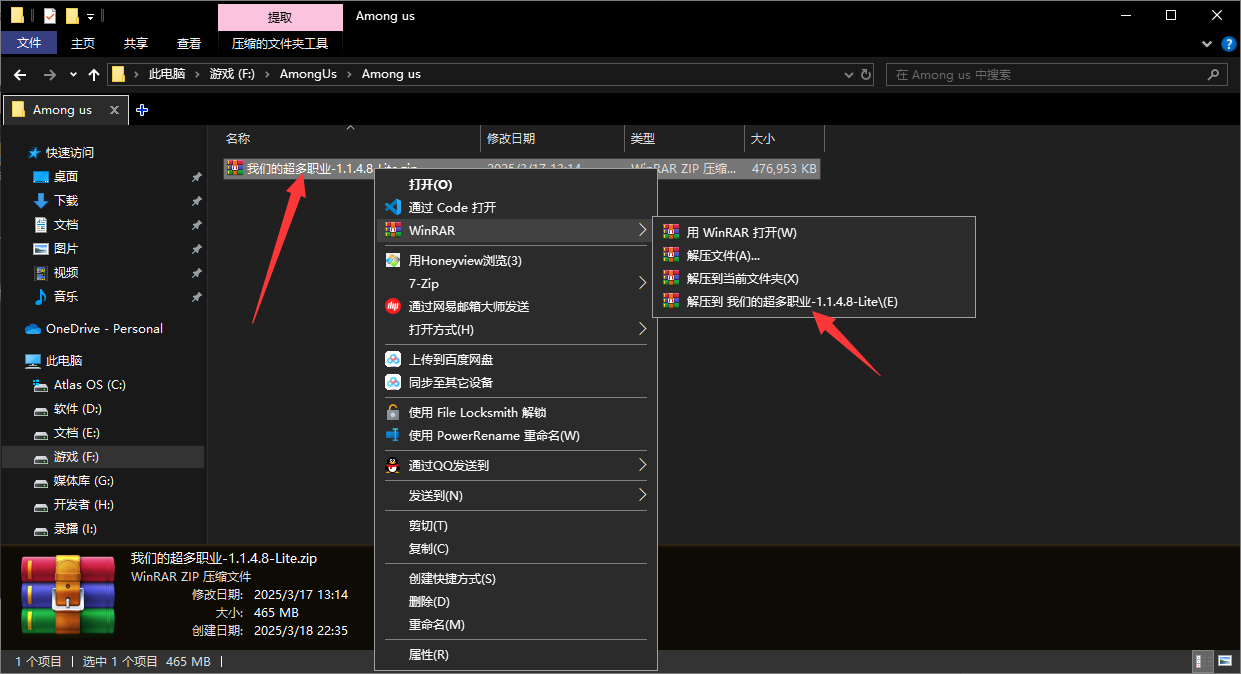Click 打开(O) in the context menu
1241x674 pixels.
click(x=430, y=184)
